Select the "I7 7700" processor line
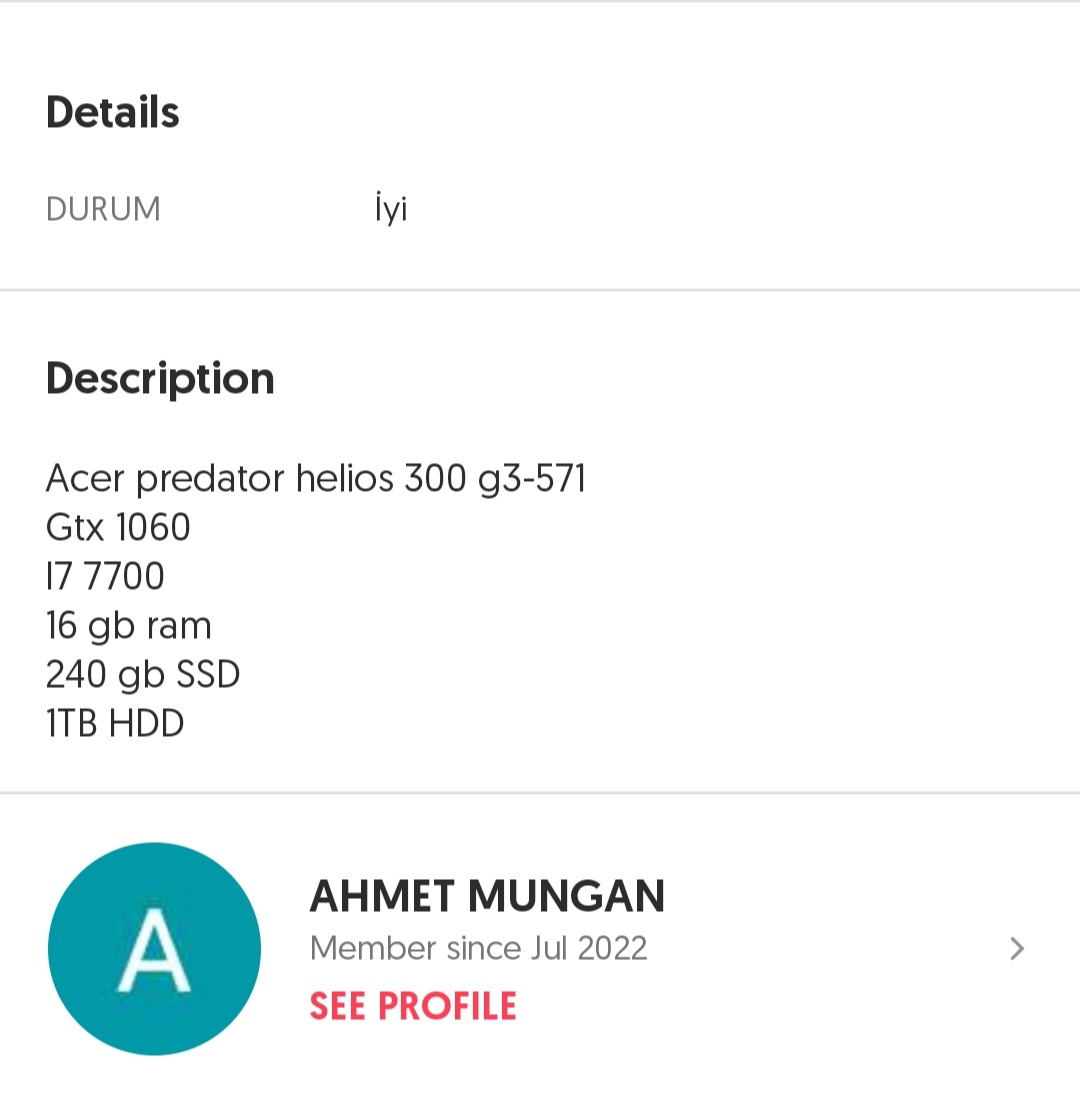1080x1102 pixels. click(x=105, y=576)
